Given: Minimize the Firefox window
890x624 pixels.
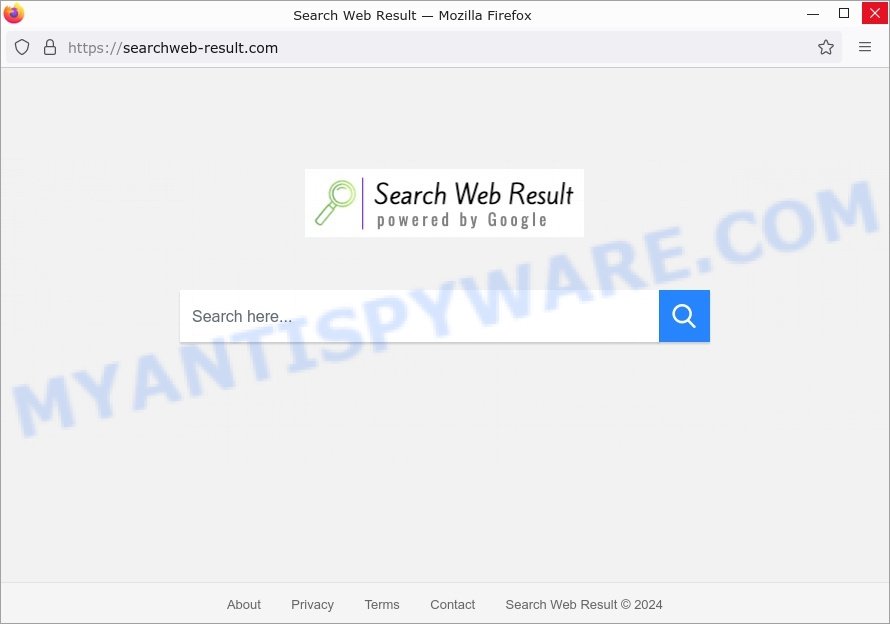Looking at the screenshot, I should (813, 14).
